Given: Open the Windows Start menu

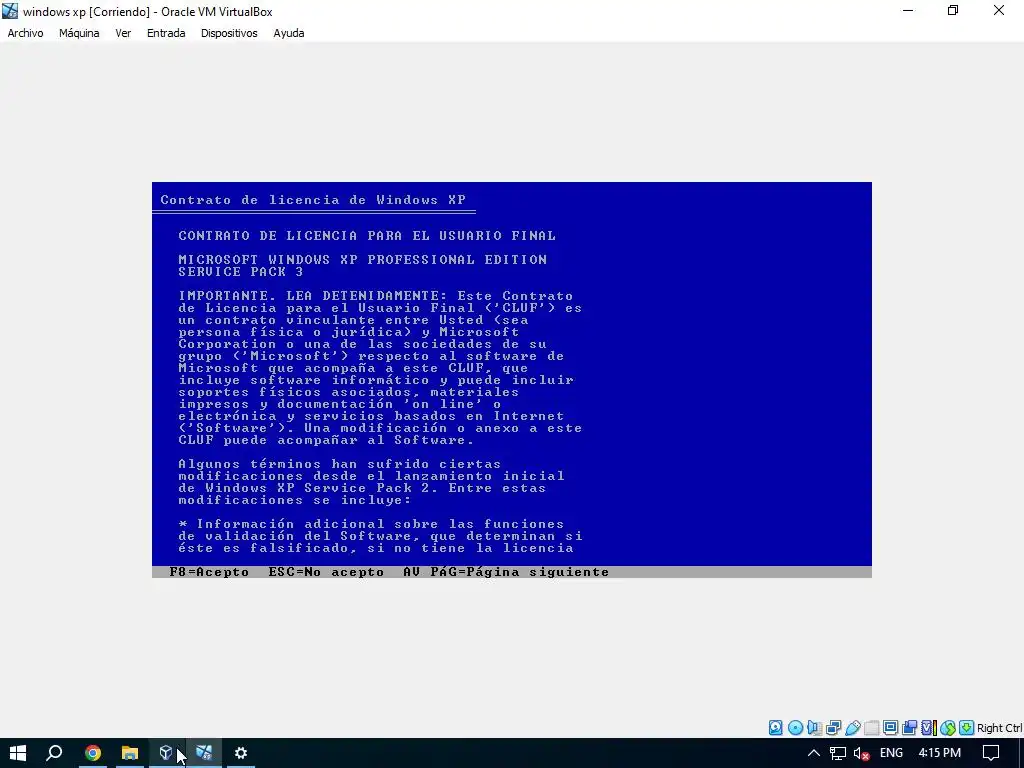Looking at the screenshot, I should [18, 753].
